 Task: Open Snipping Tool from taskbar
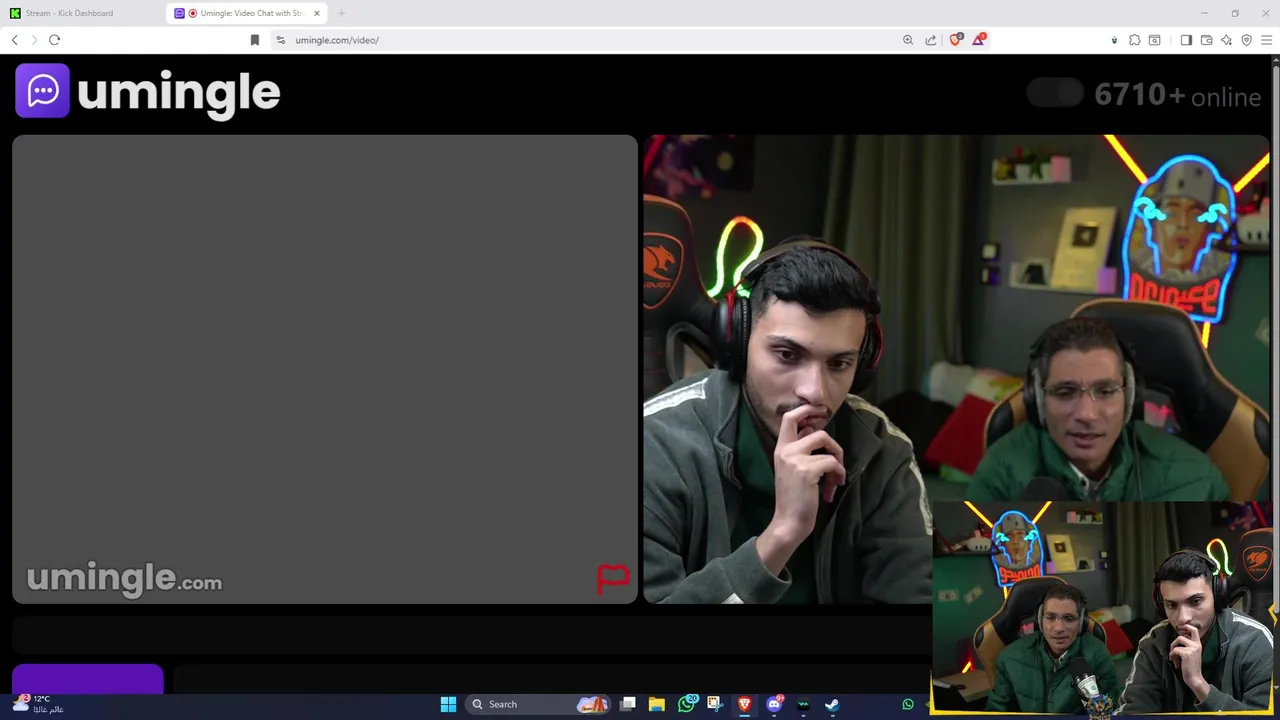714,704
